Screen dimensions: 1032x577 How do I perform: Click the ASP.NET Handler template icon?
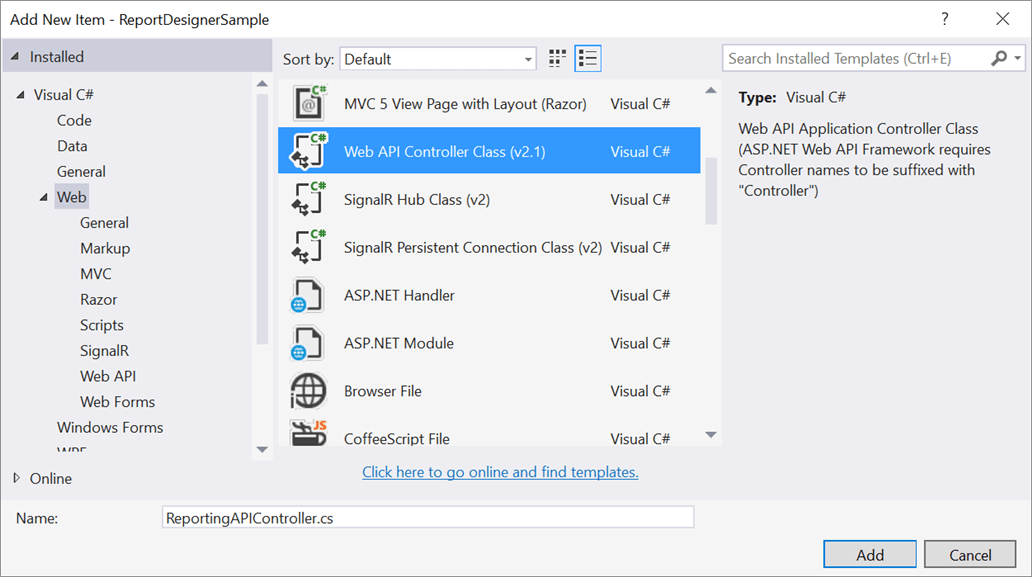tap(307, 295)
